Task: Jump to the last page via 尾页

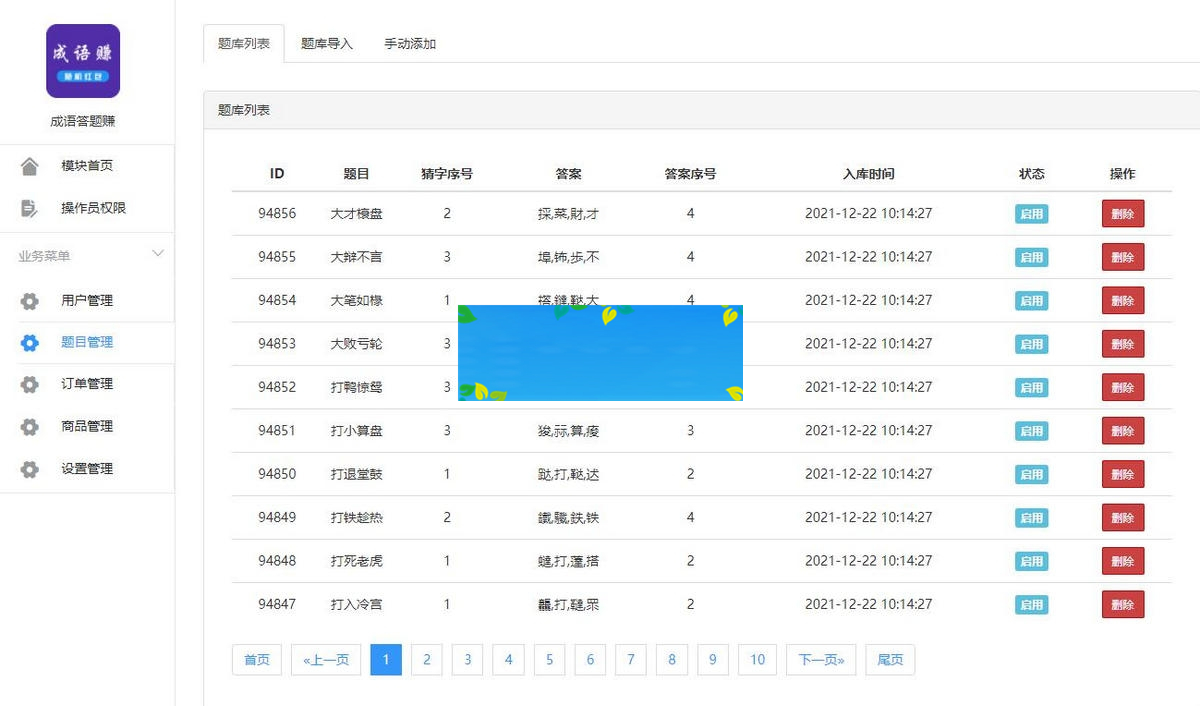Action: tap(889, 659)
